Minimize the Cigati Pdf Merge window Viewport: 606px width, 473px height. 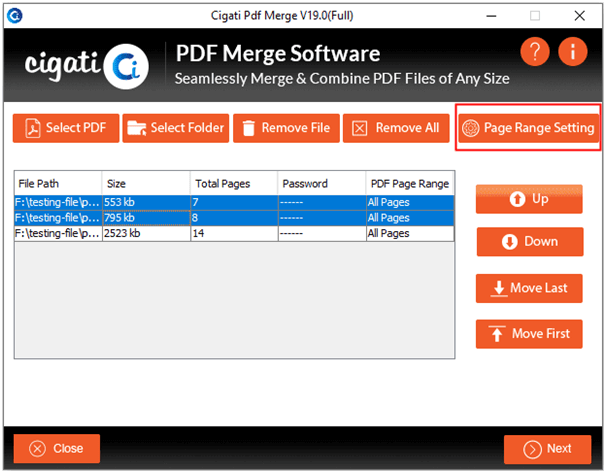point(491,16)
